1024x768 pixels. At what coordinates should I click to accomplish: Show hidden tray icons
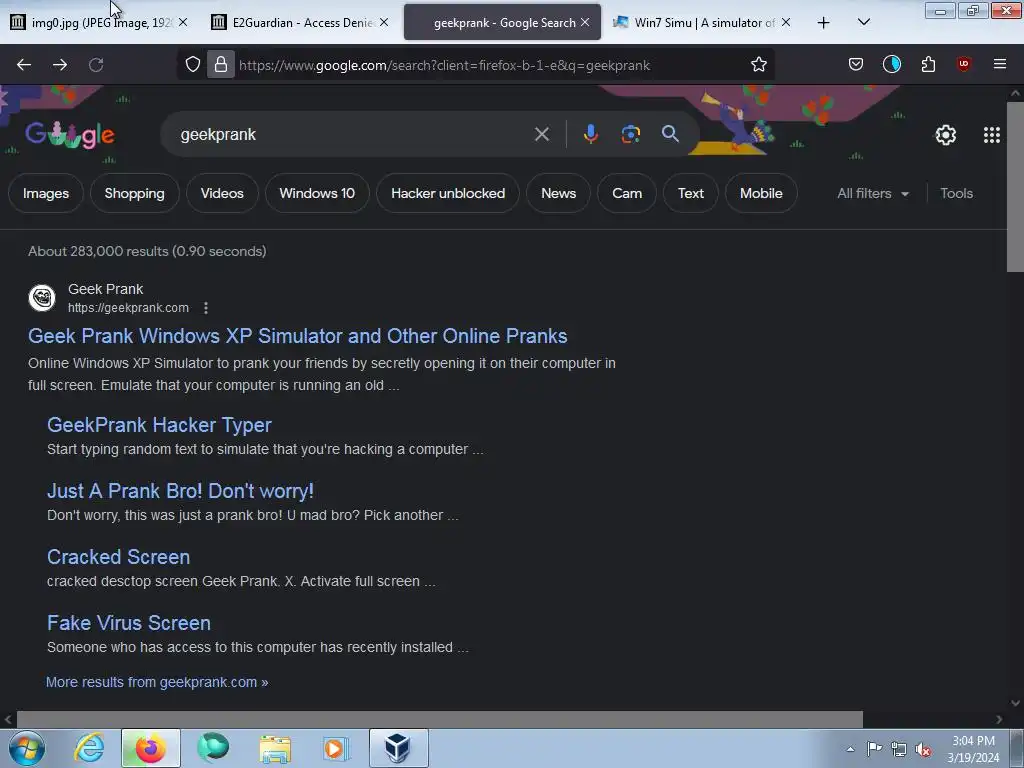point(850,750)
